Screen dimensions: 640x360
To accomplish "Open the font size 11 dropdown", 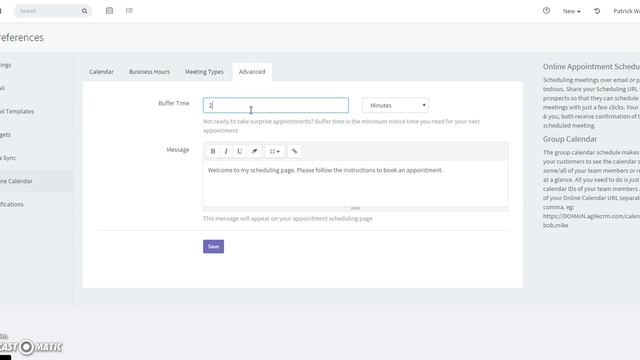I will pyautogui.click(x=275, y=151).
